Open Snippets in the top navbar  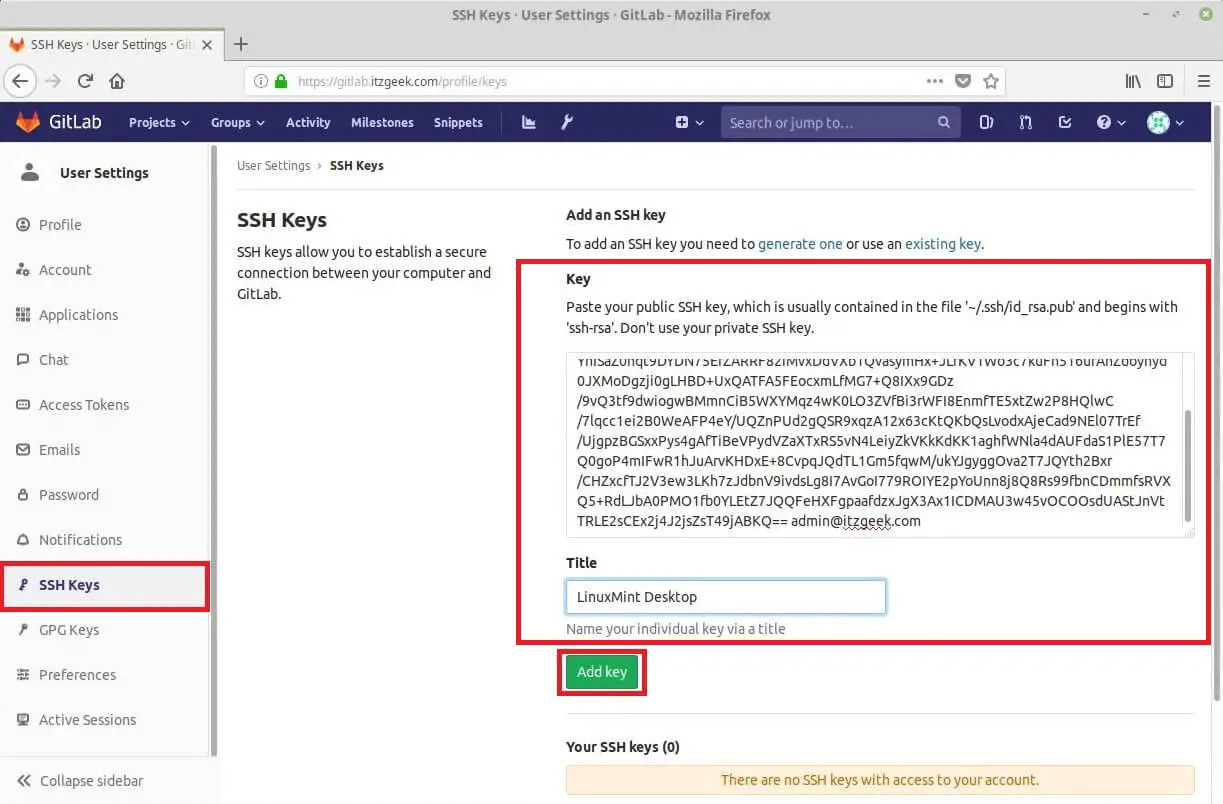tap(458, 122)
